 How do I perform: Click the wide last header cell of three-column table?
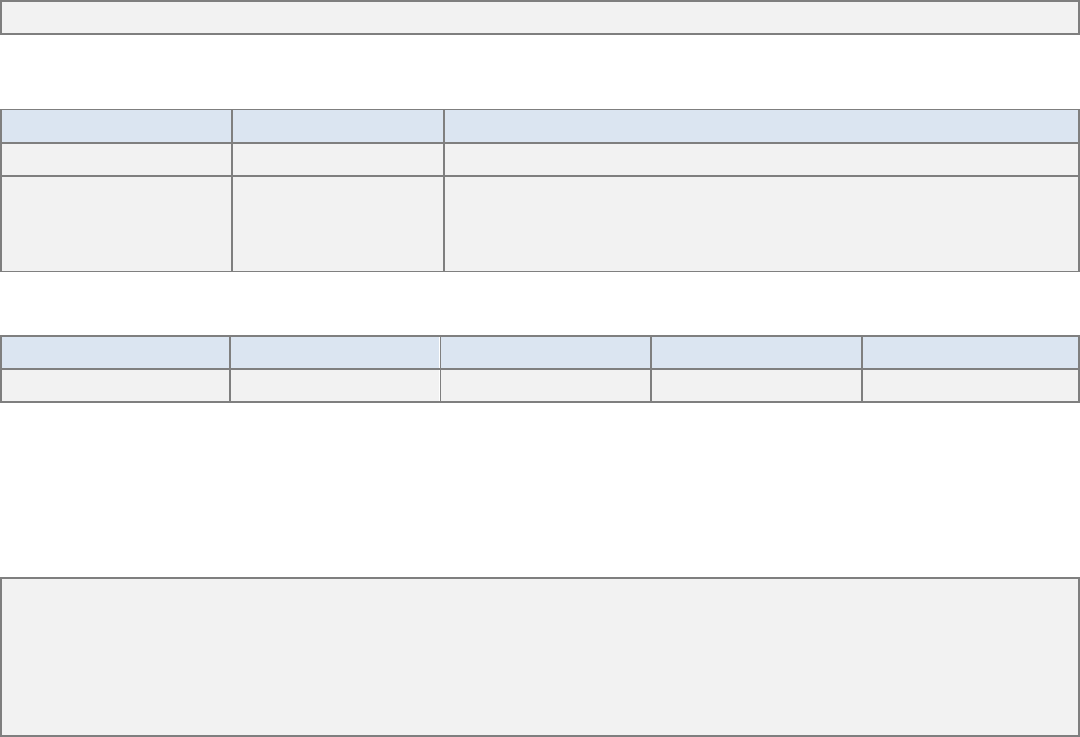click(761, 126)
